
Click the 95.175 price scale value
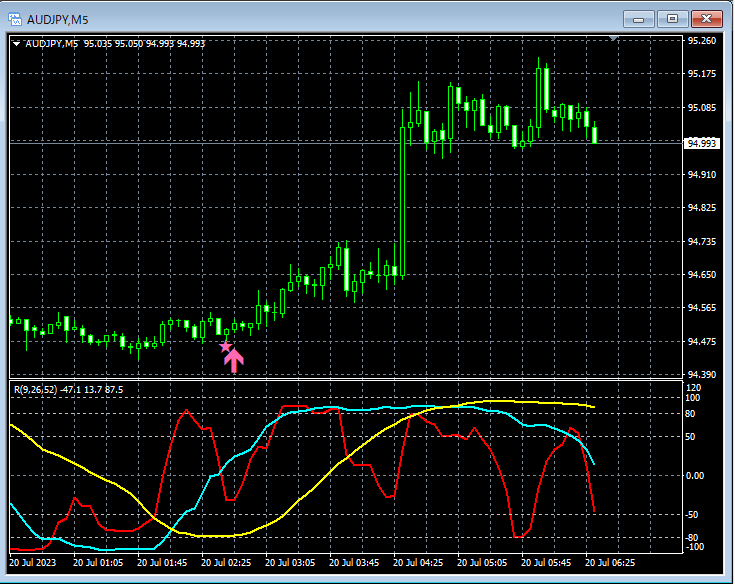click(702, 74)
